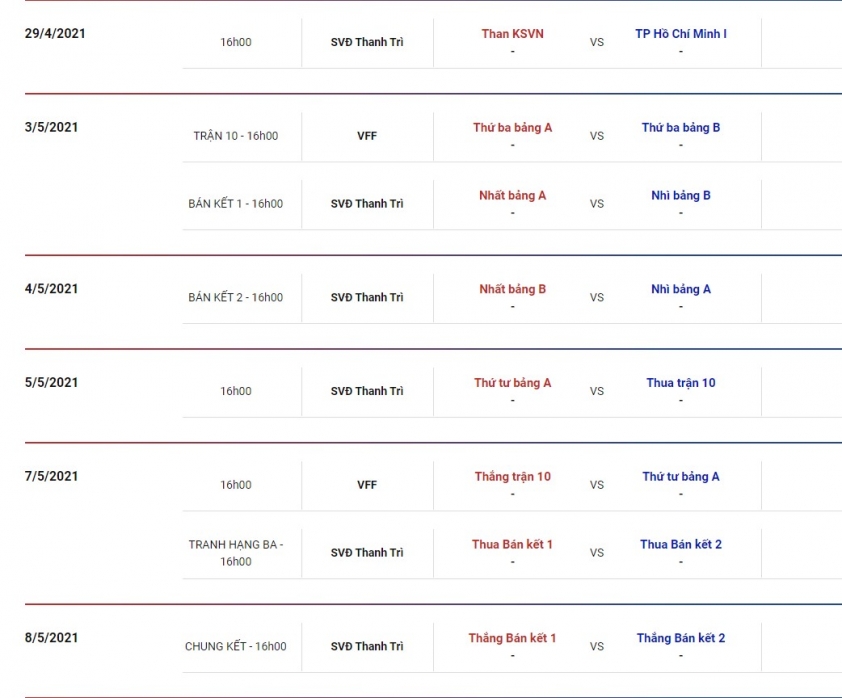Image resolution: width=842 pixels, height=698 pixels.
Task: Open Nhì bảng A in semifinal 2
Action: [680, 289]
